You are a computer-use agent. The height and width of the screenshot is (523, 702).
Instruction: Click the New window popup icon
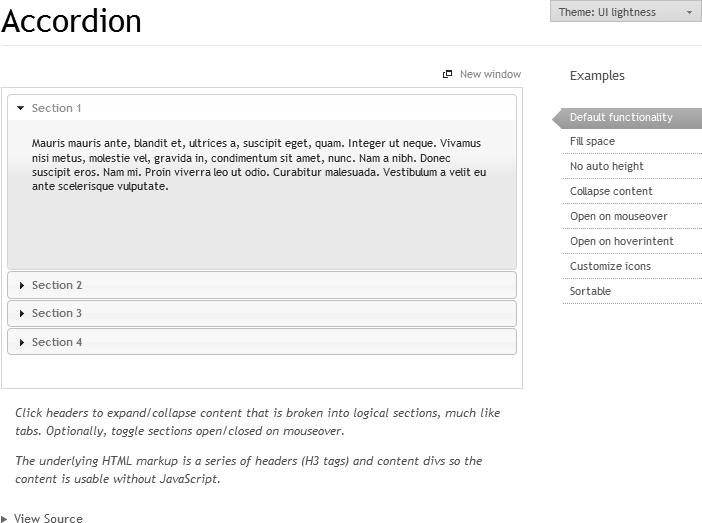point(447,74)
